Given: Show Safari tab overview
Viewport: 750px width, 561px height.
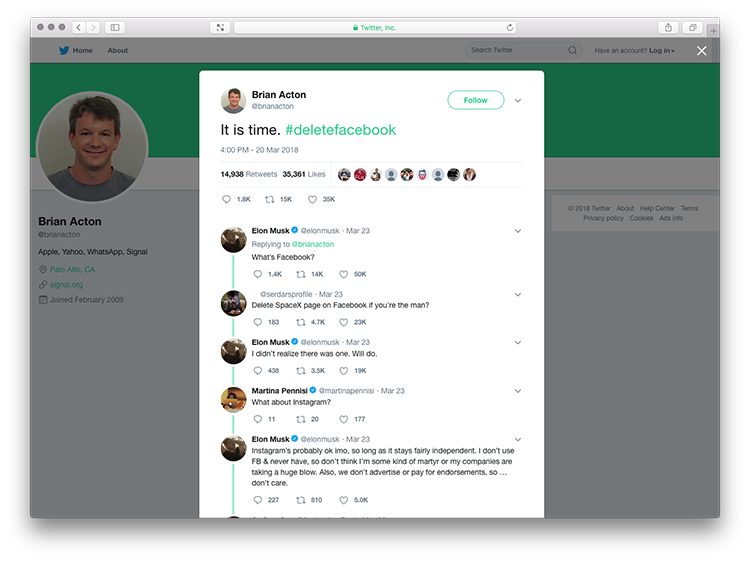Looking at the screenshot, I should tap(692, 27).
